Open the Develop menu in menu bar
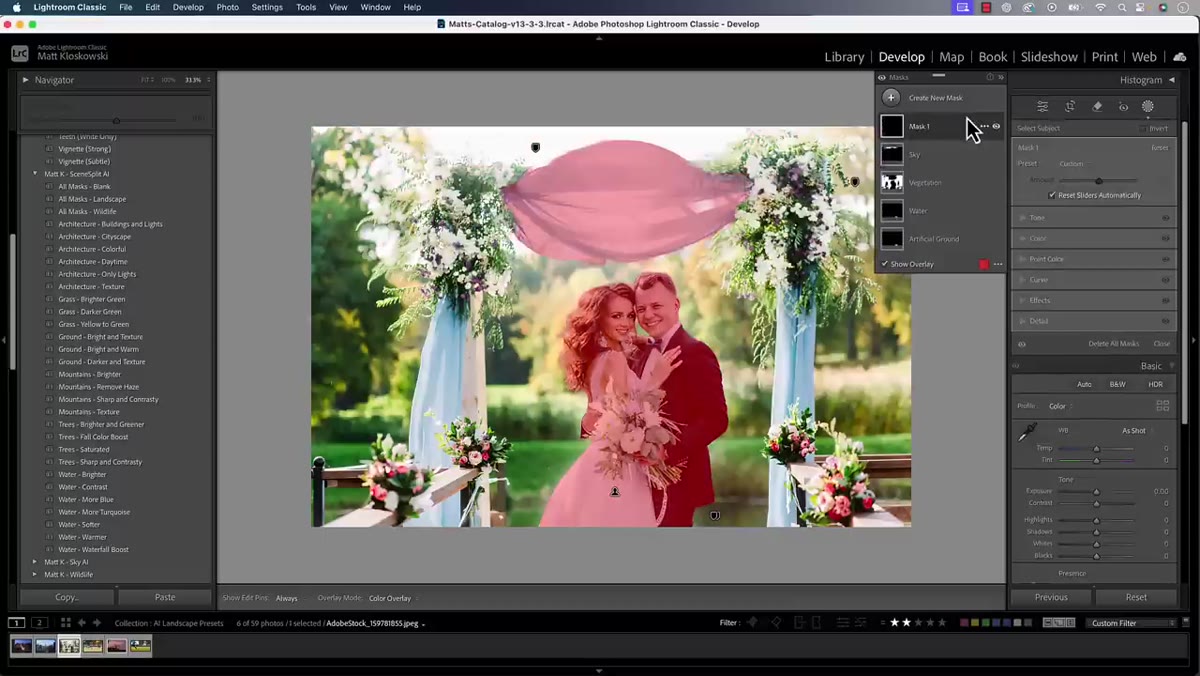This screenshot has height=676, width=1200. tap(188, 7)
